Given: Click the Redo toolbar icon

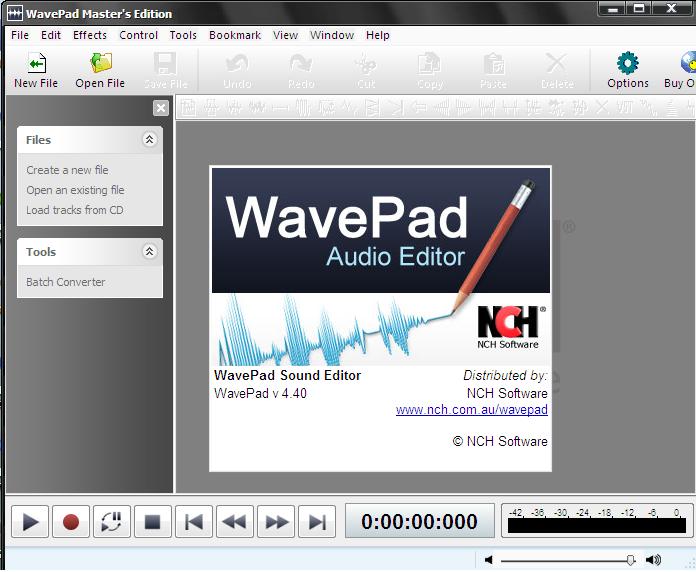Looking at the screenshot, I should (x=301, y=63).
